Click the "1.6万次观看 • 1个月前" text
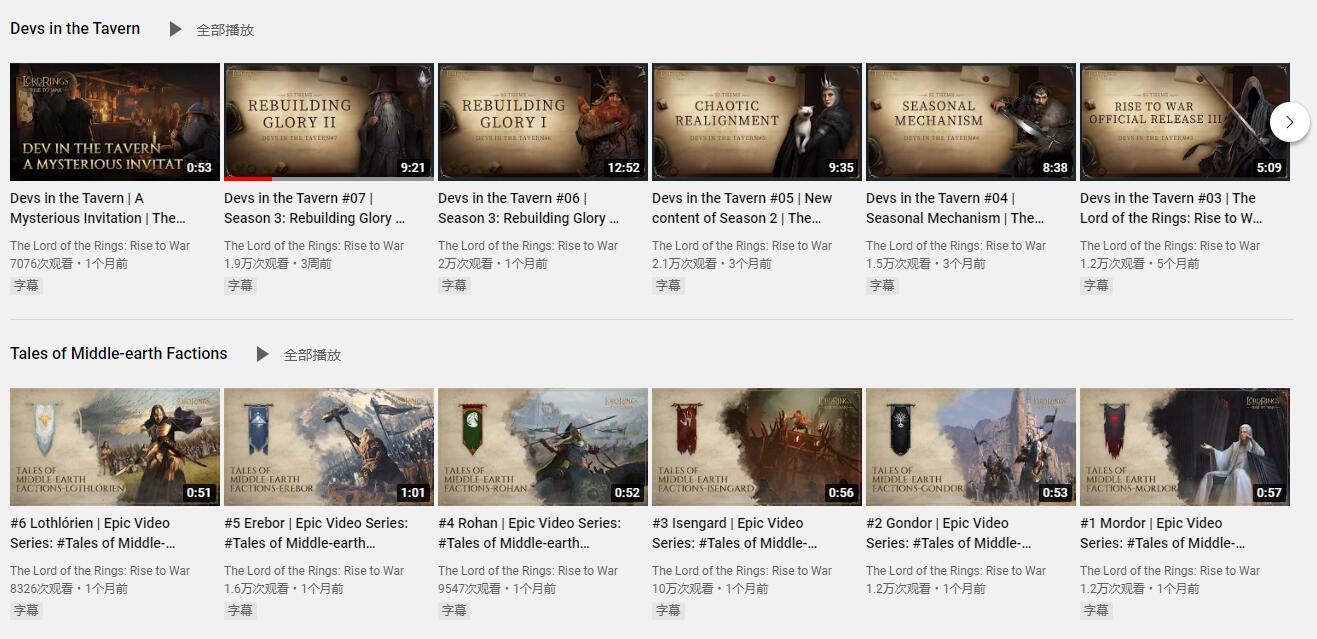1317x639 pixels. tap(284, 589)
